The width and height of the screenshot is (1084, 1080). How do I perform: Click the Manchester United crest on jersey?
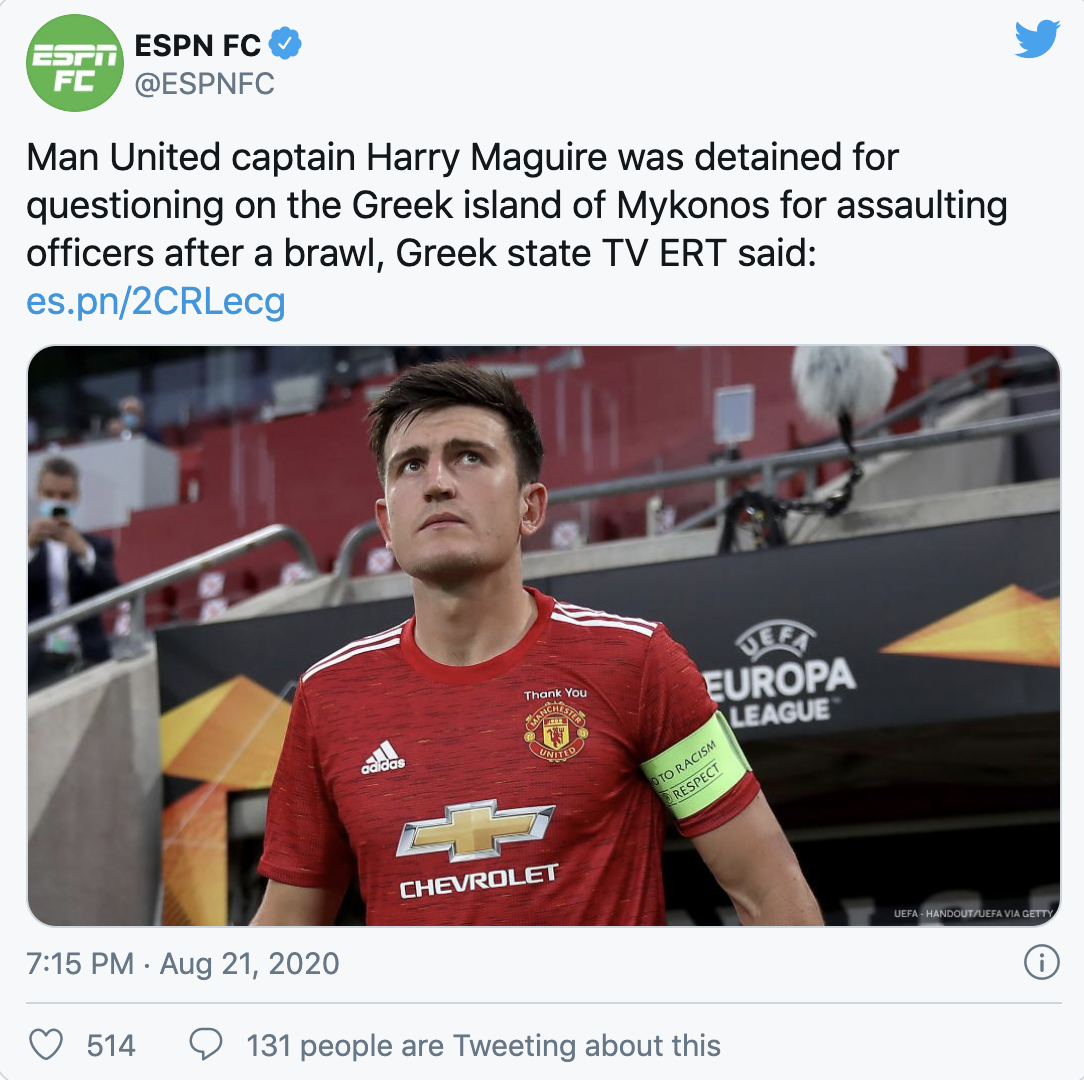pos(555,731)
